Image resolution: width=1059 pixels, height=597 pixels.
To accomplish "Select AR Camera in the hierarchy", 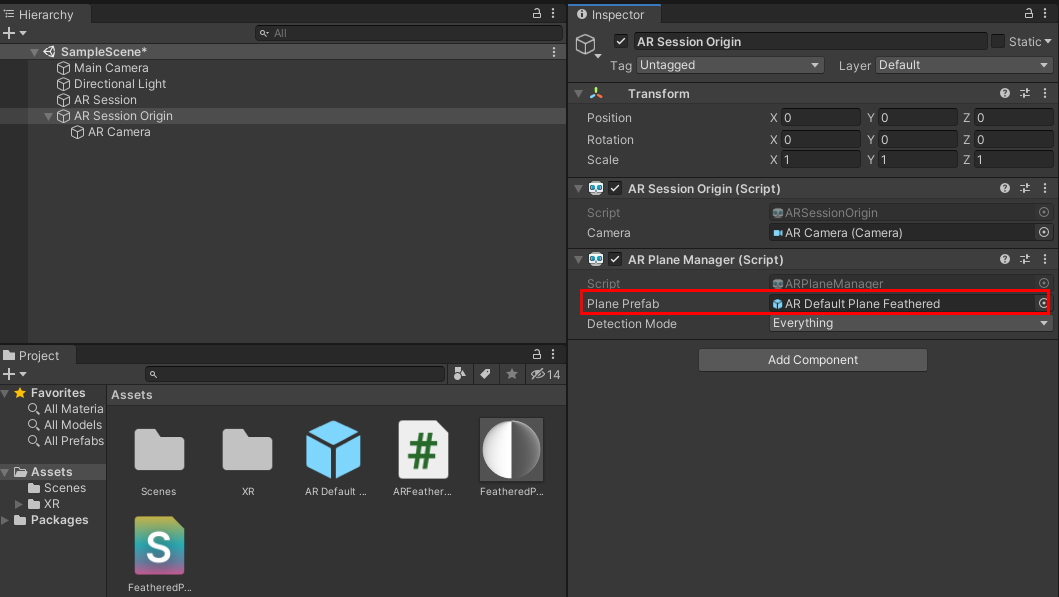I will coord(118,132).
